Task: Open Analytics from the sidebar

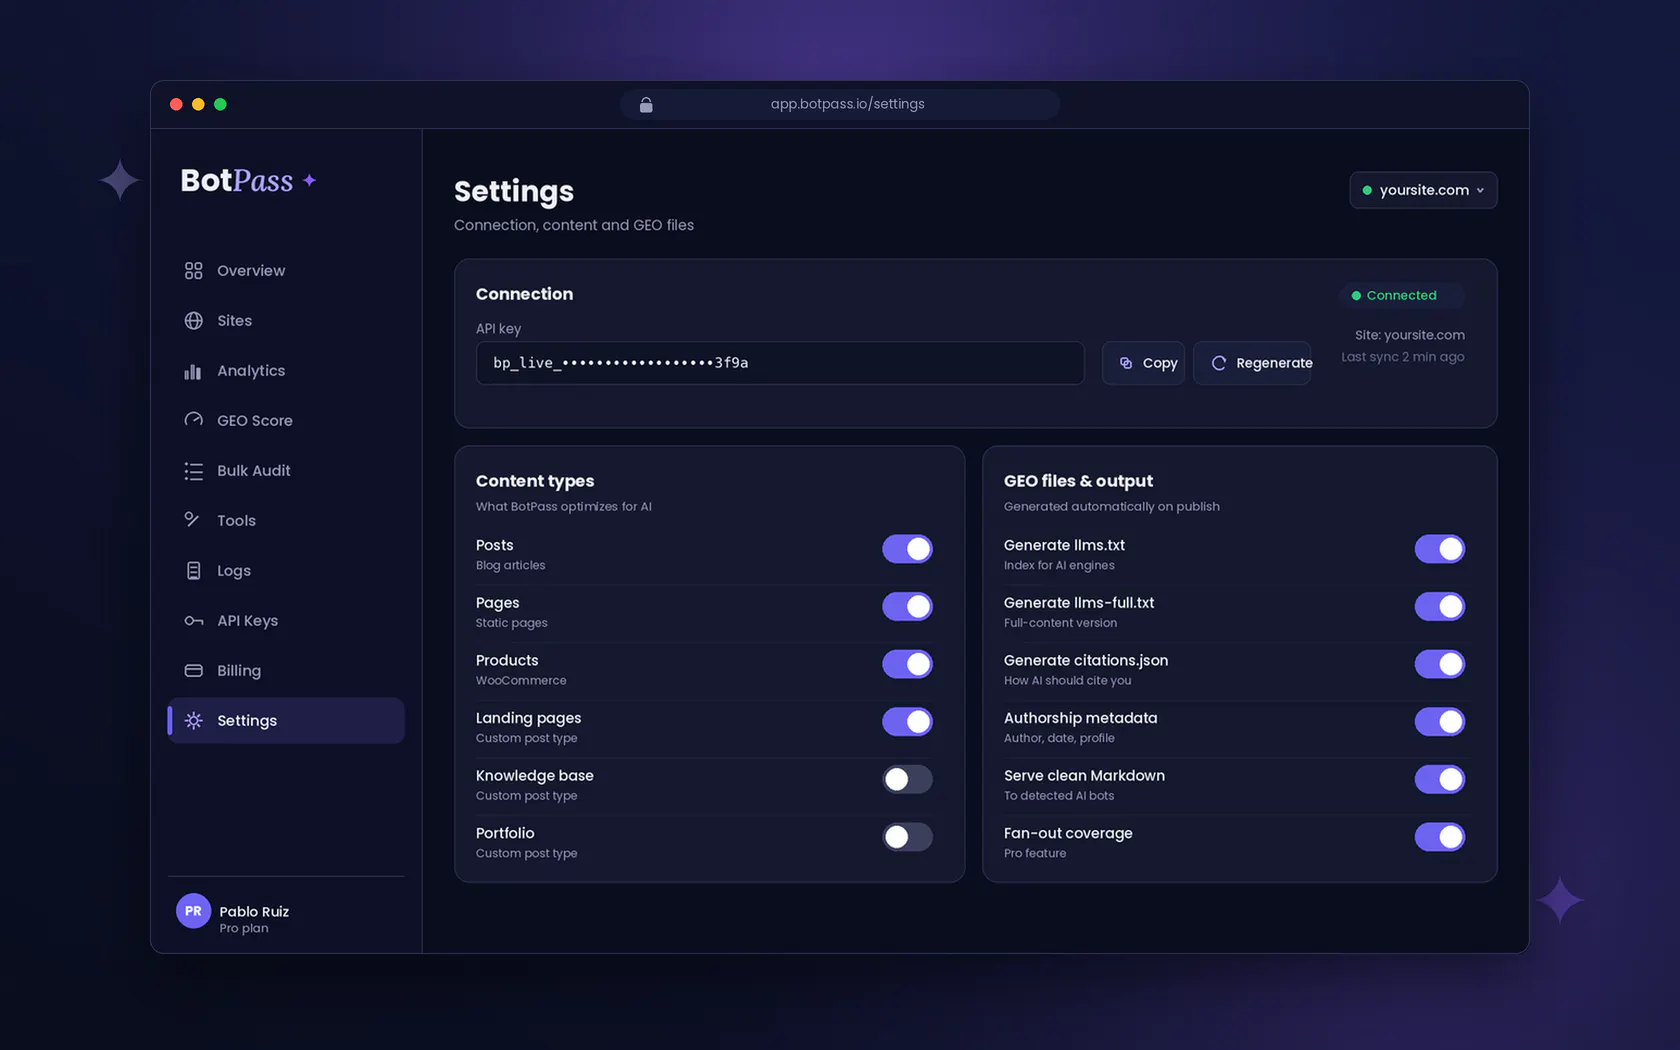Action: [286, 371]
